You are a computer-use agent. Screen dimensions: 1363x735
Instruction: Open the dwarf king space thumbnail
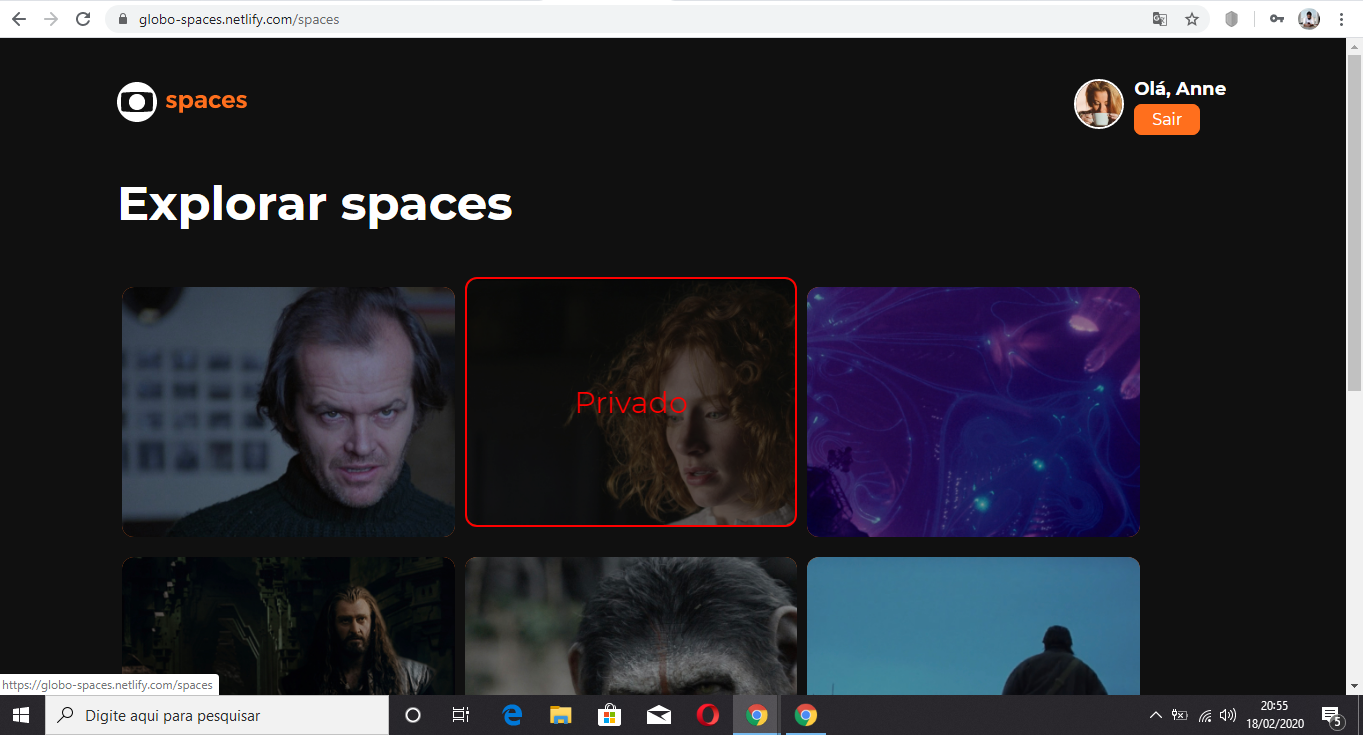click(x=288, y=626)
